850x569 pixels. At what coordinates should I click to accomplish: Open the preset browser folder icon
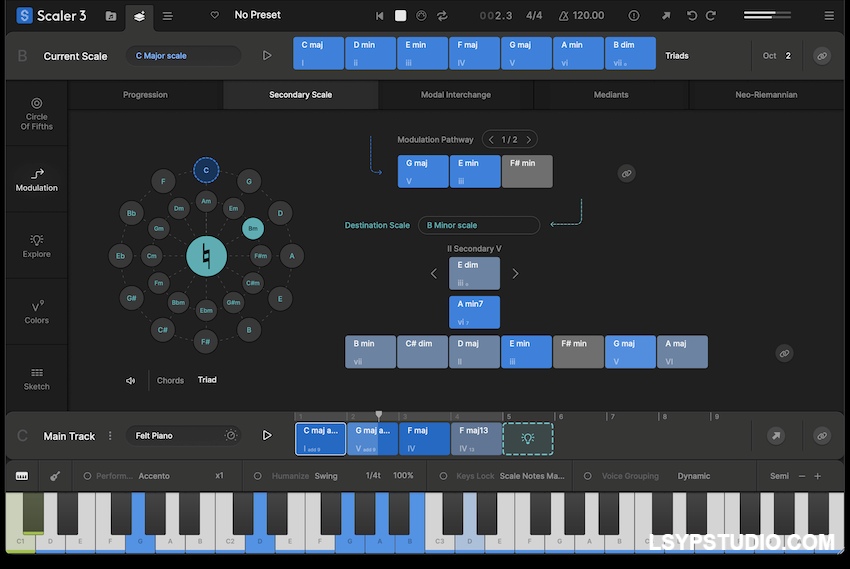111,16
